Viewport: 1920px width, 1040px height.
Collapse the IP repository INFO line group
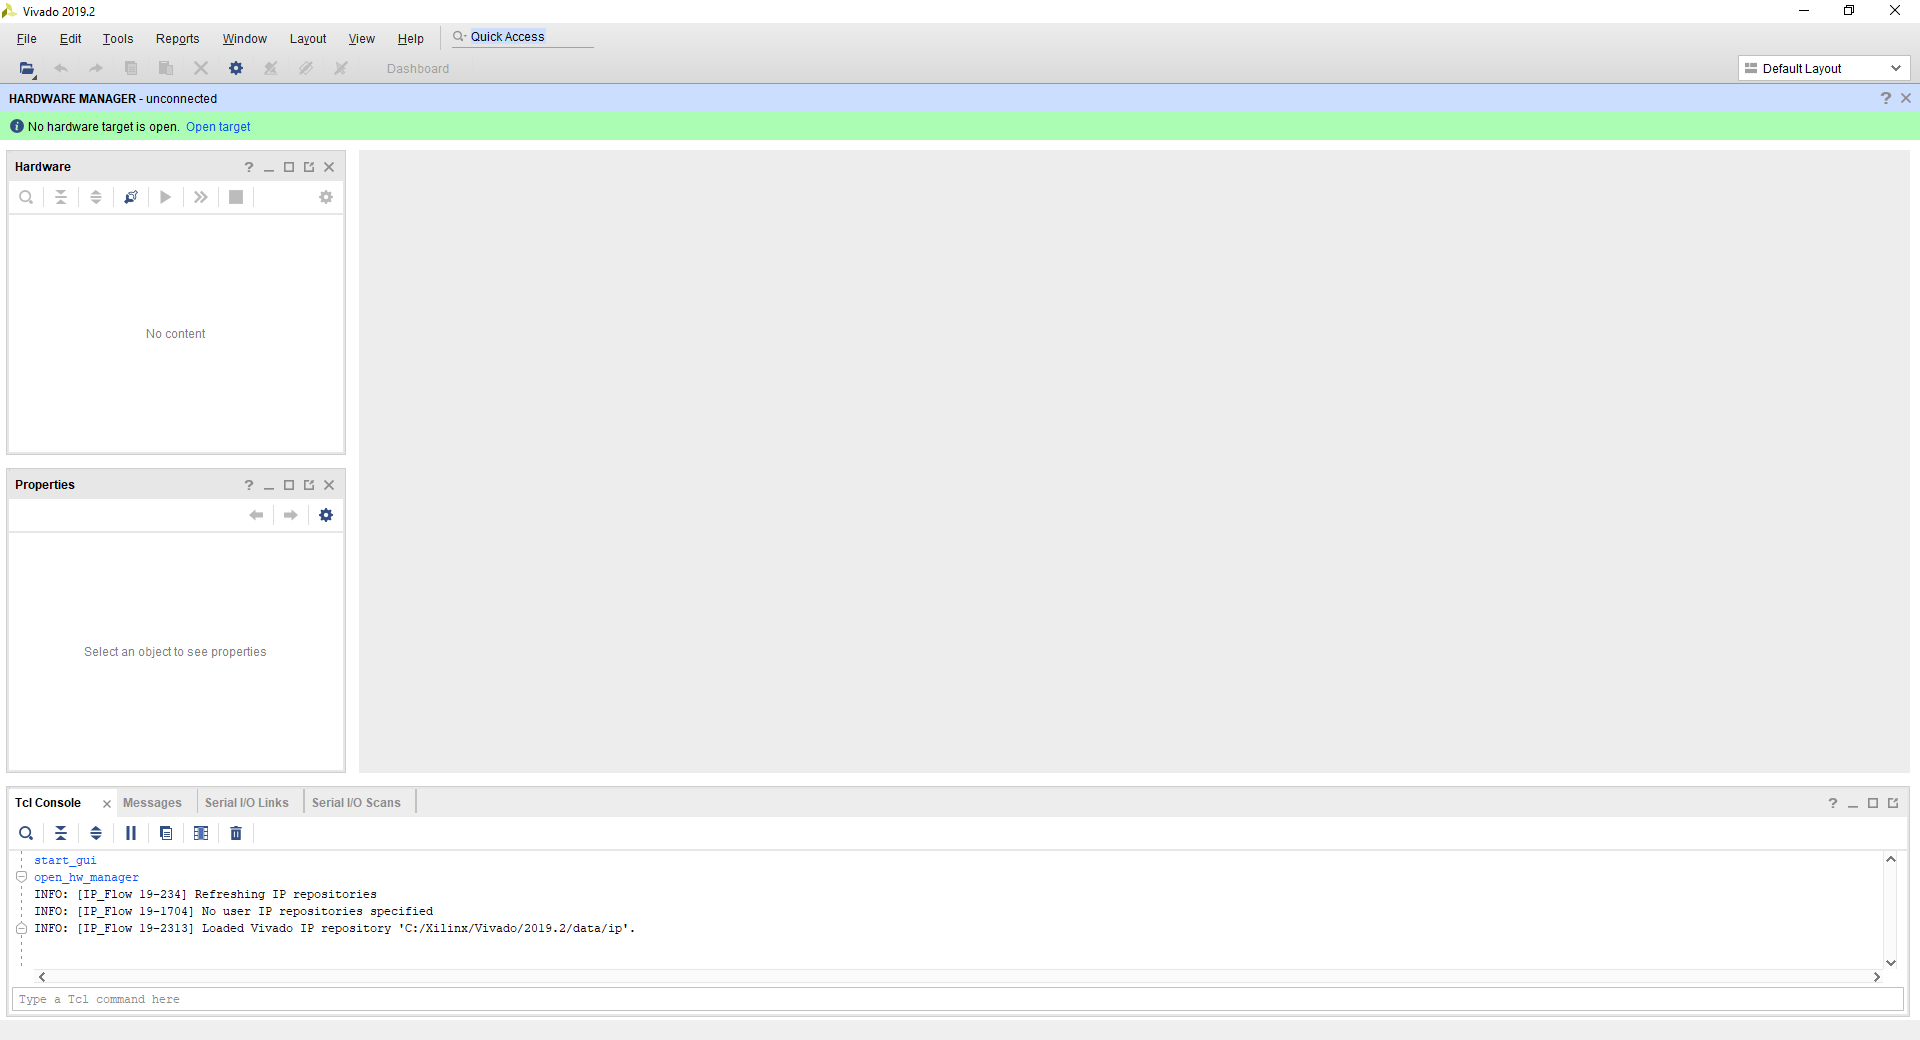21,928
